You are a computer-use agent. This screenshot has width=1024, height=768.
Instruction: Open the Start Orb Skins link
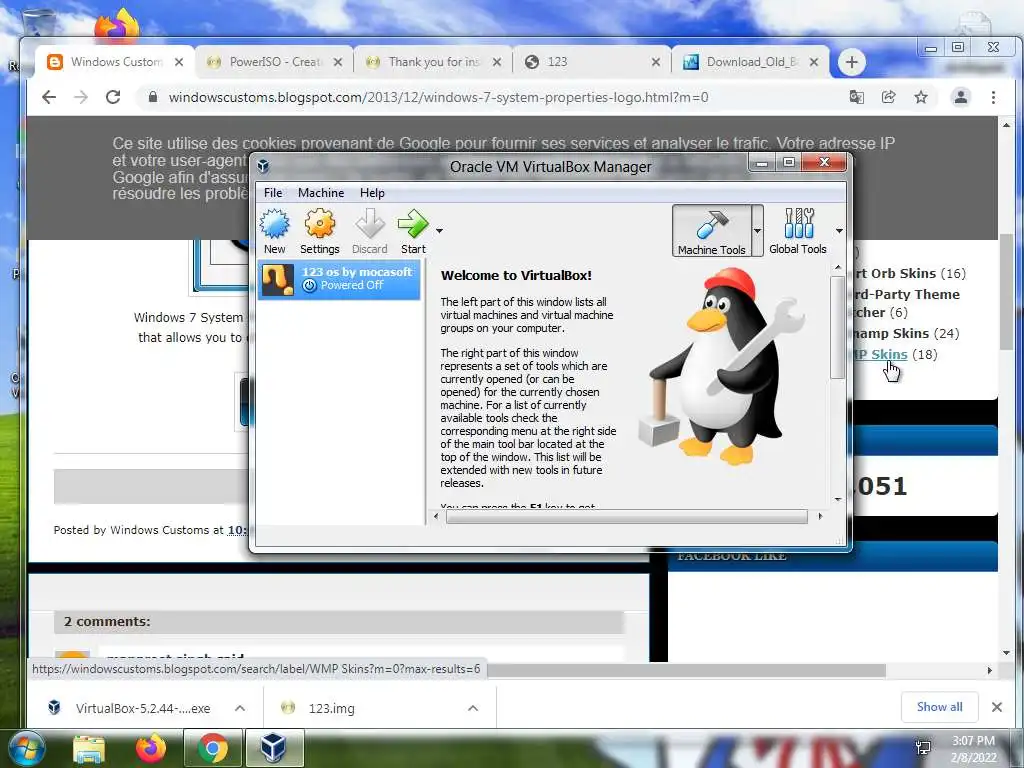895,273
